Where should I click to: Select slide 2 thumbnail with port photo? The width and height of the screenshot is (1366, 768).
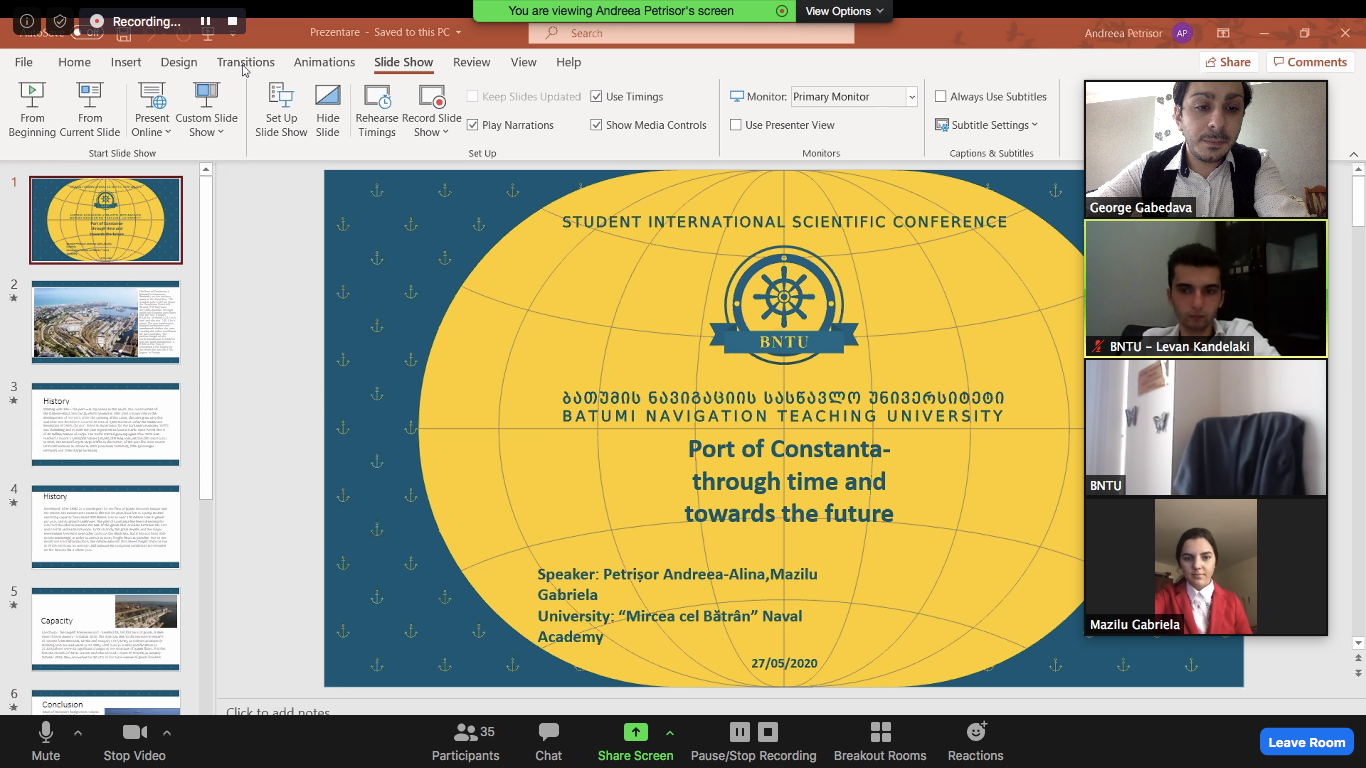pos(106,322)
